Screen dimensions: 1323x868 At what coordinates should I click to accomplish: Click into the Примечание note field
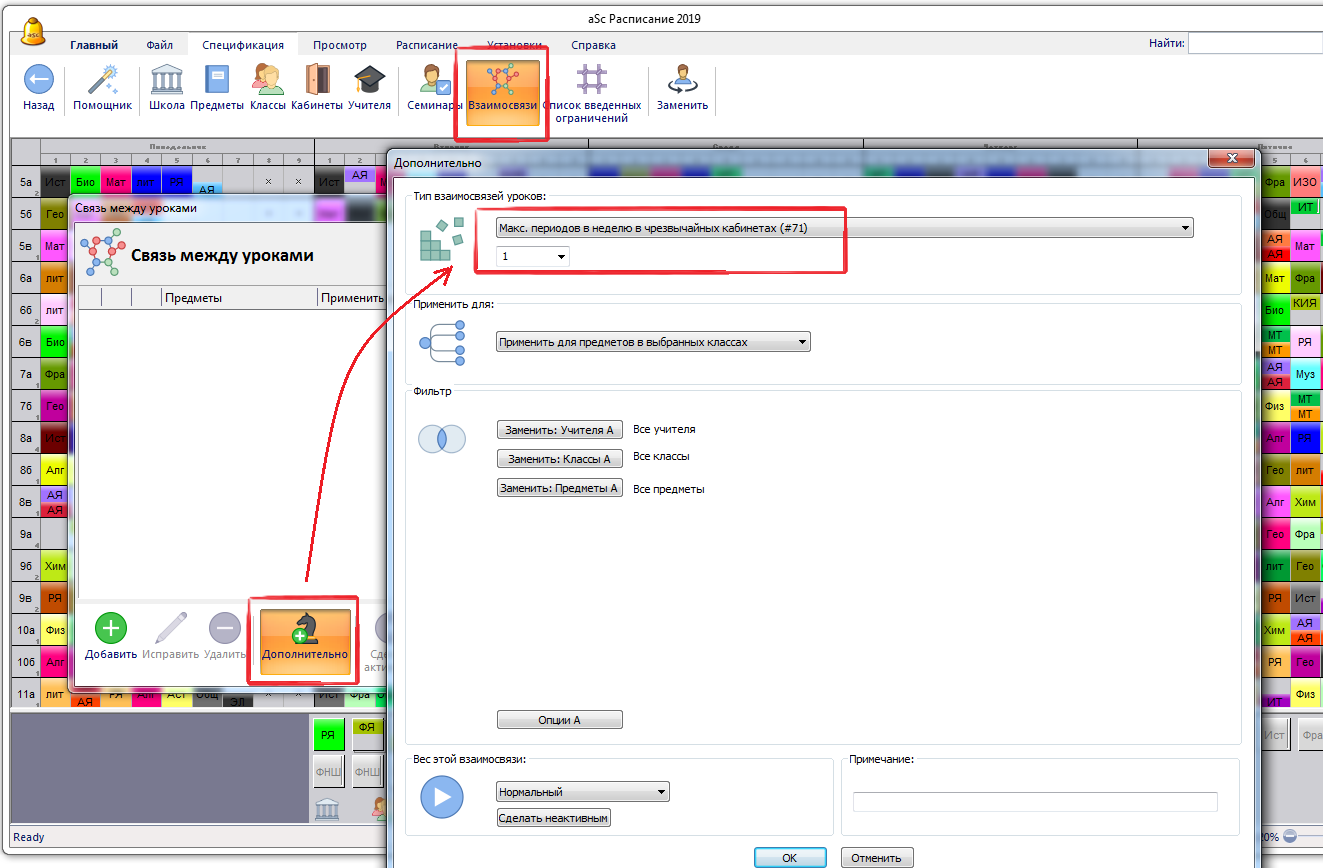coord(1034,802)
